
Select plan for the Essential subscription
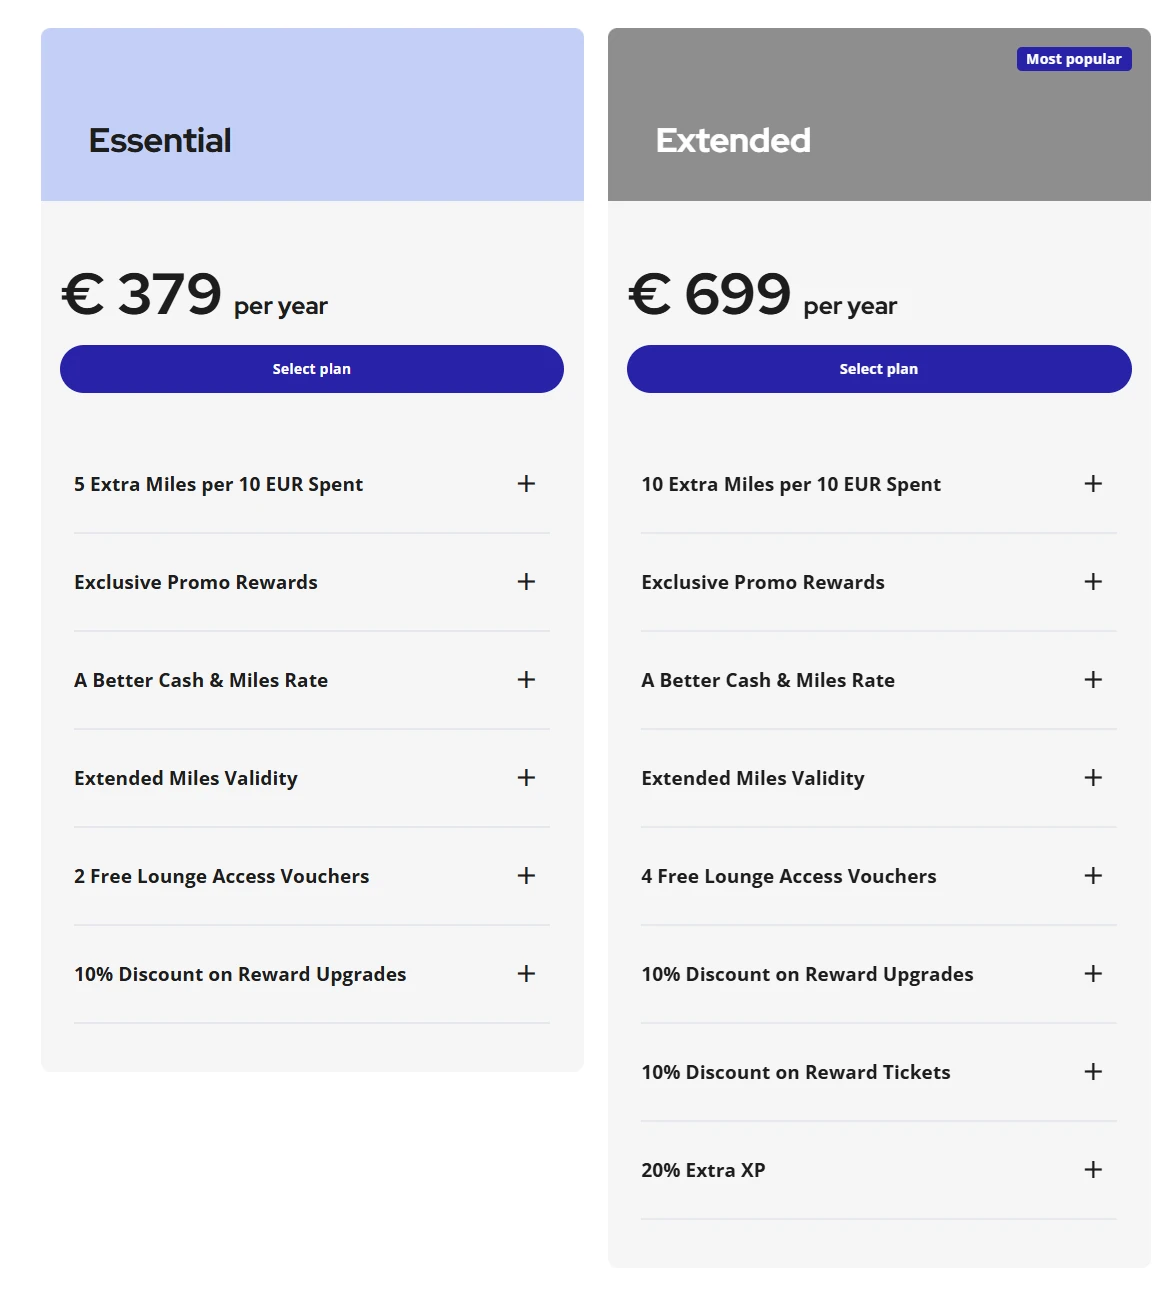coord(311,369)
